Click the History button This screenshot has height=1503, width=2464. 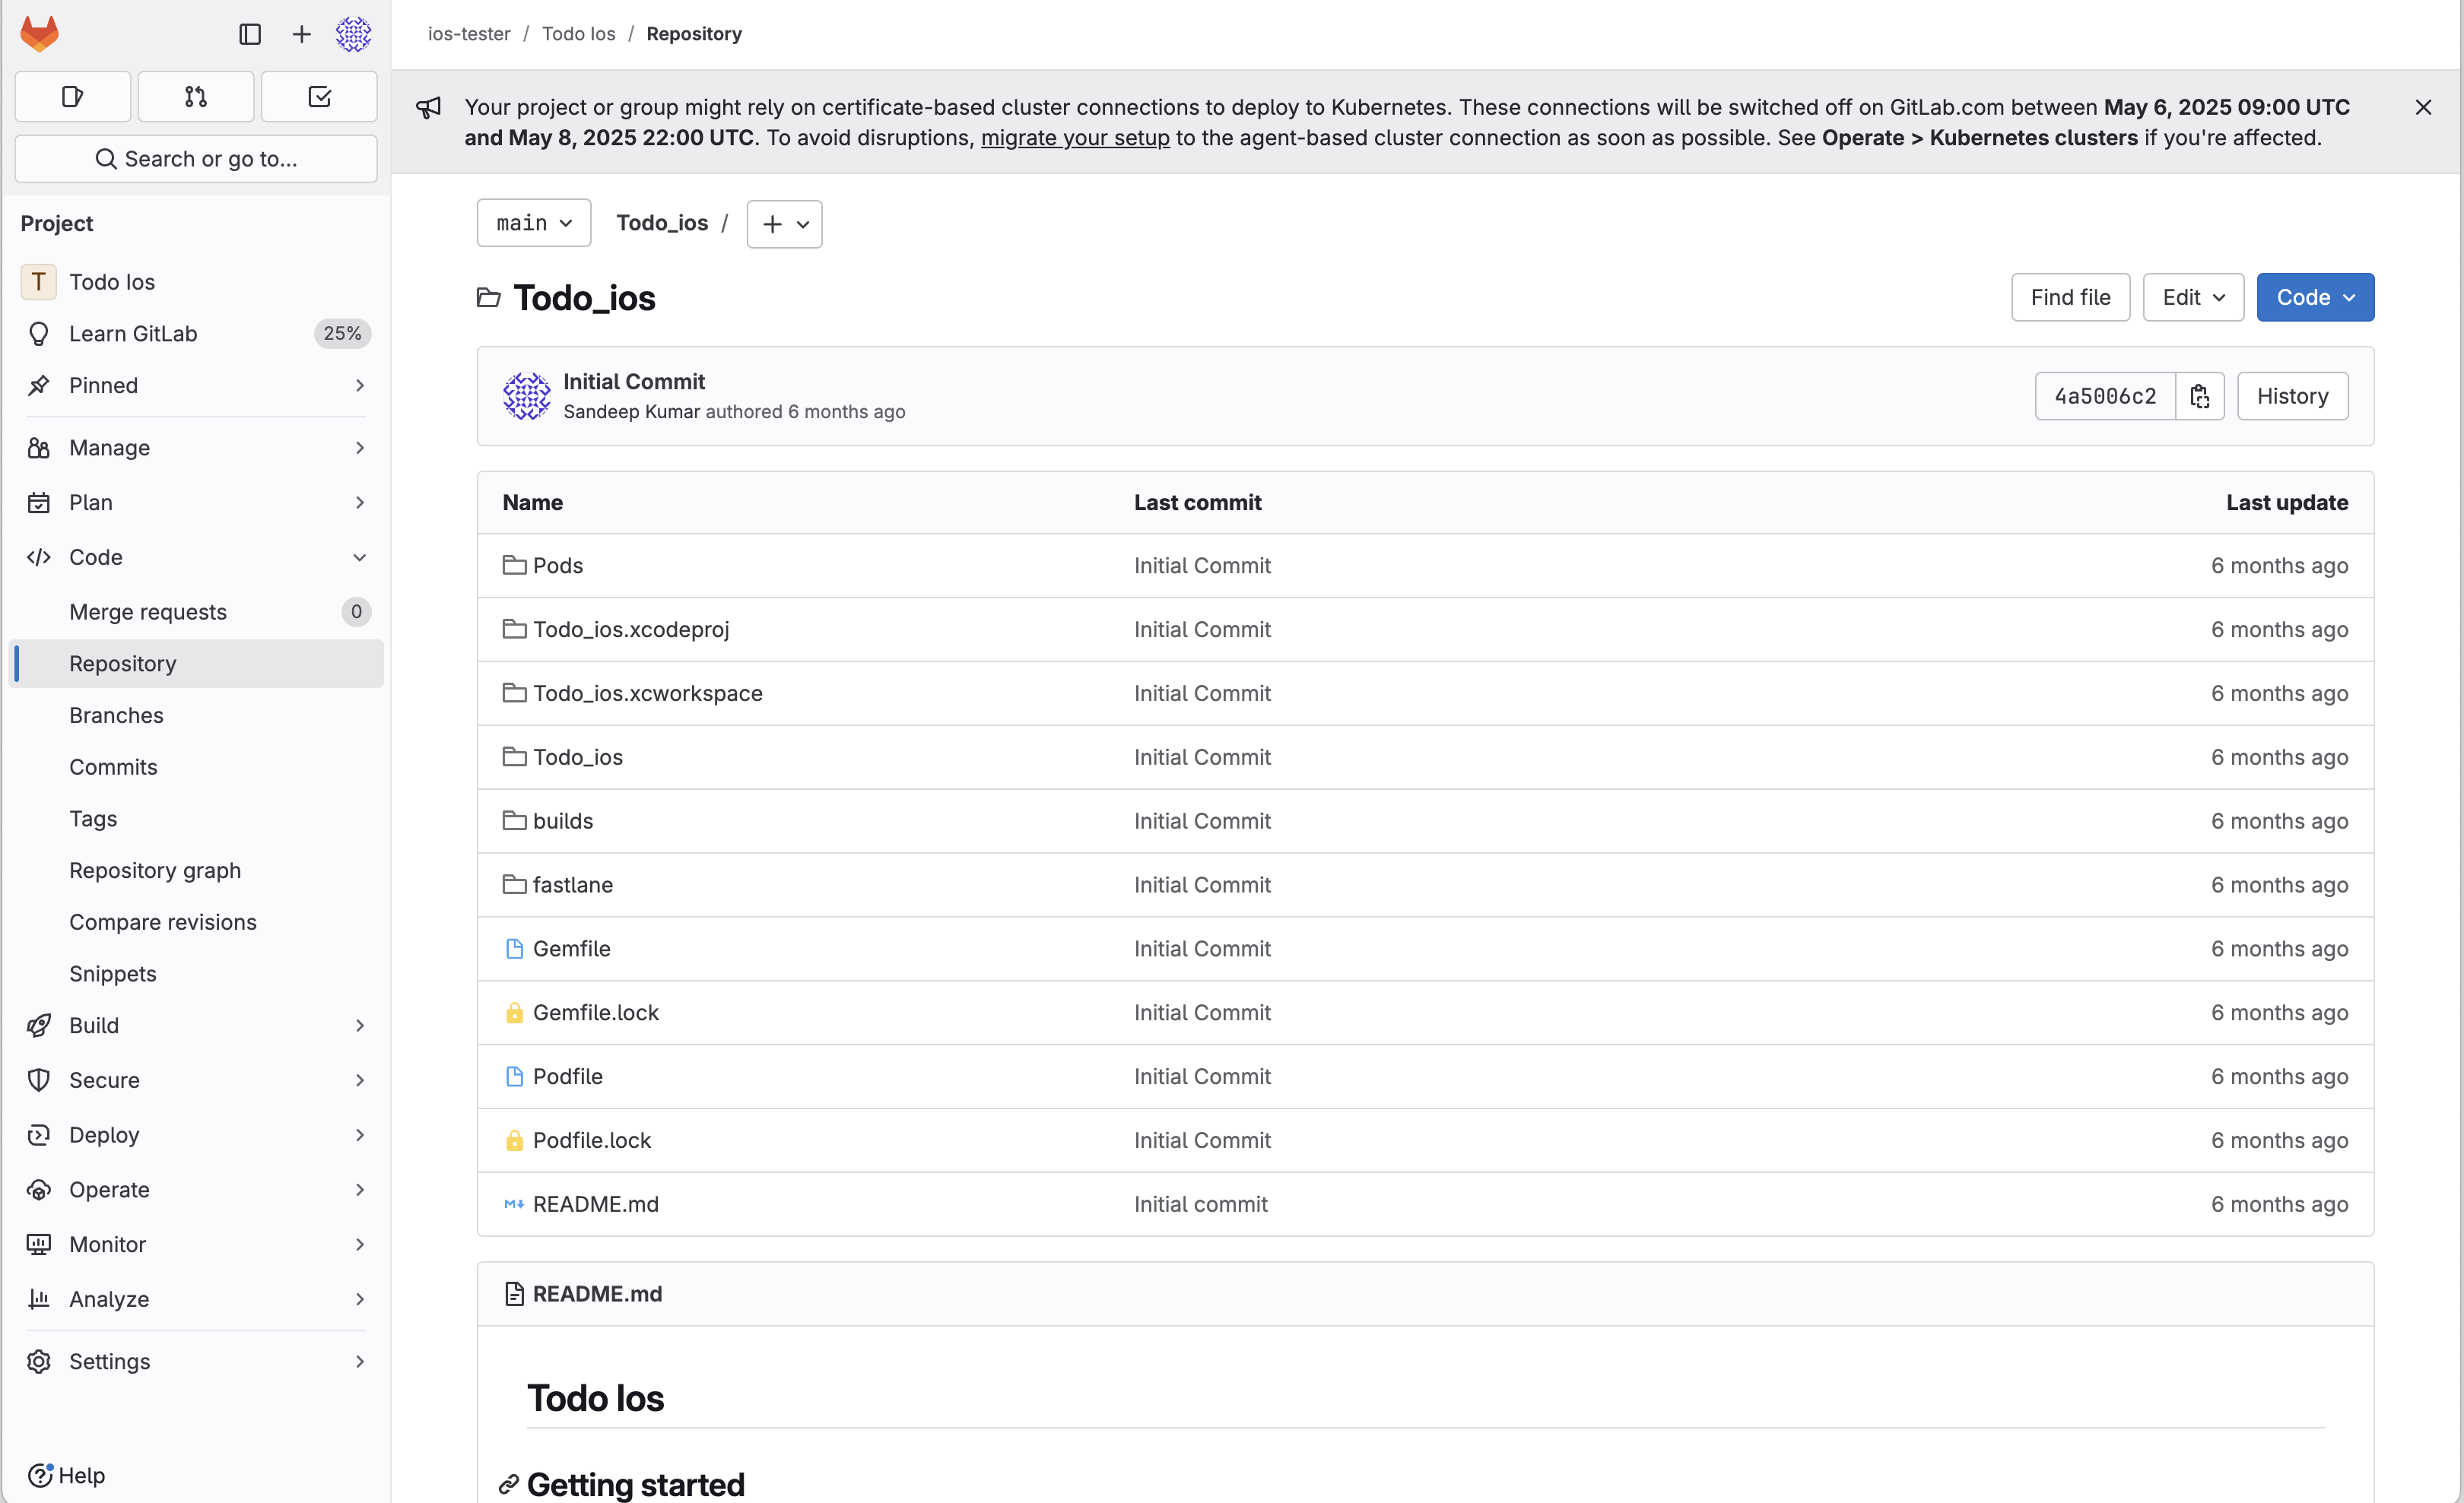tap(2292, 396)
